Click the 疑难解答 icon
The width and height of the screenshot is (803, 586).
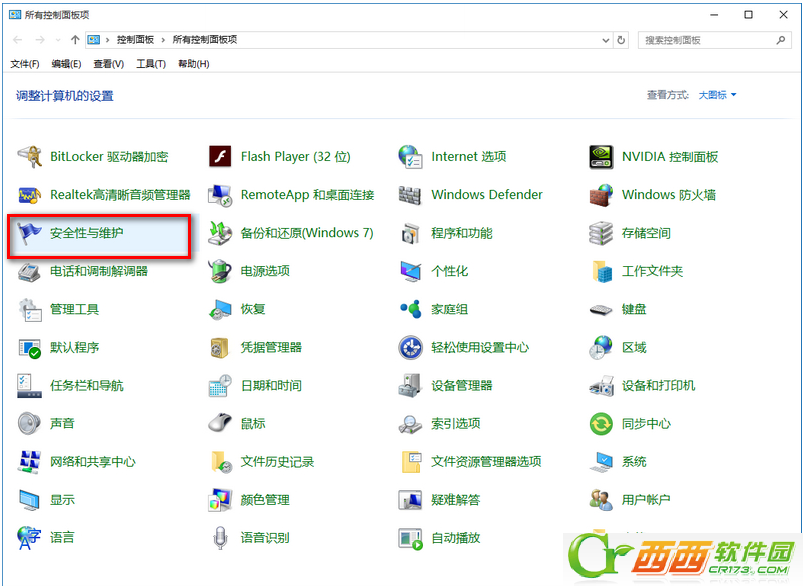pos(411,500)
